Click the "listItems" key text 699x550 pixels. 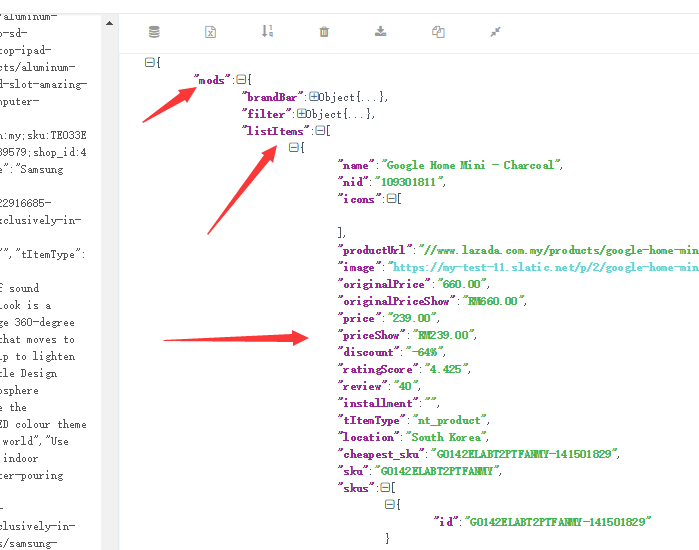275,131
